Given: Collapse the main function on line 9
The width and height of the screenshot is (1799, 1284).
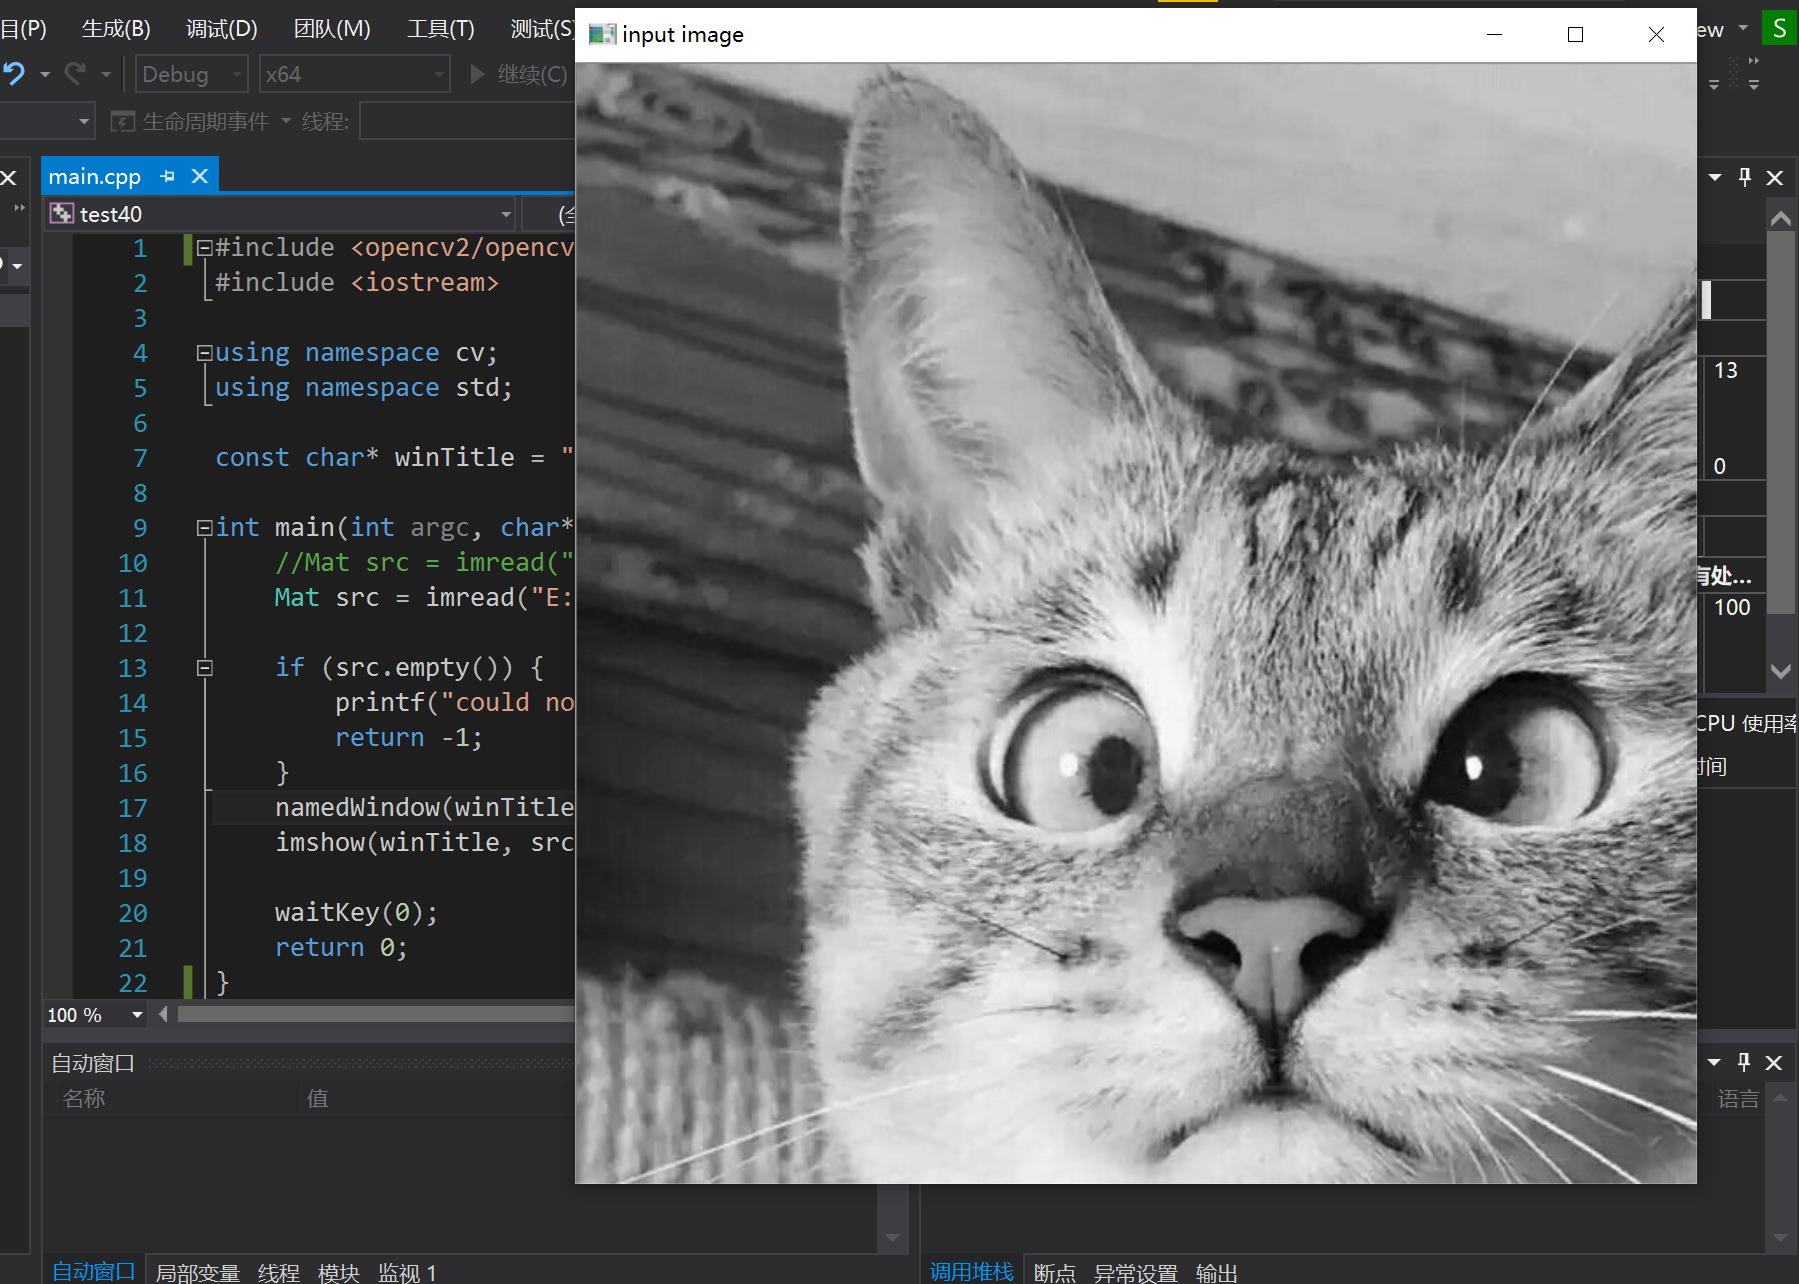Looking at the screenshot, I should pyautogui.click(x=204, y=527).
